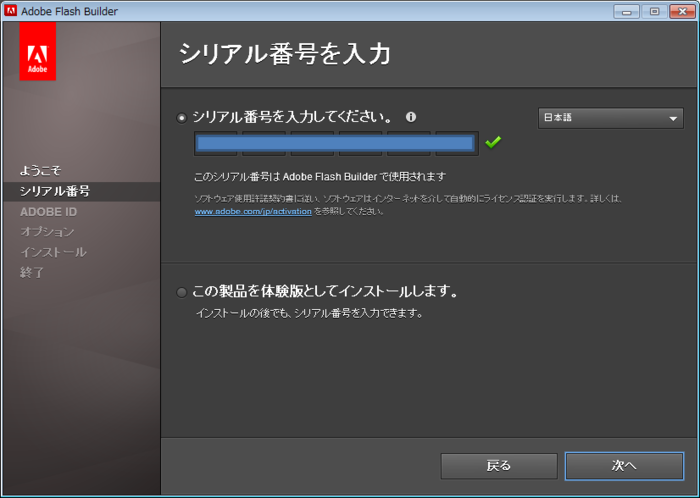Viewport: 700px width, 498px height.
Task: Click the text インストールの後でも、シリアル番号を入力できます。
Action: click(x=309, y=314)
